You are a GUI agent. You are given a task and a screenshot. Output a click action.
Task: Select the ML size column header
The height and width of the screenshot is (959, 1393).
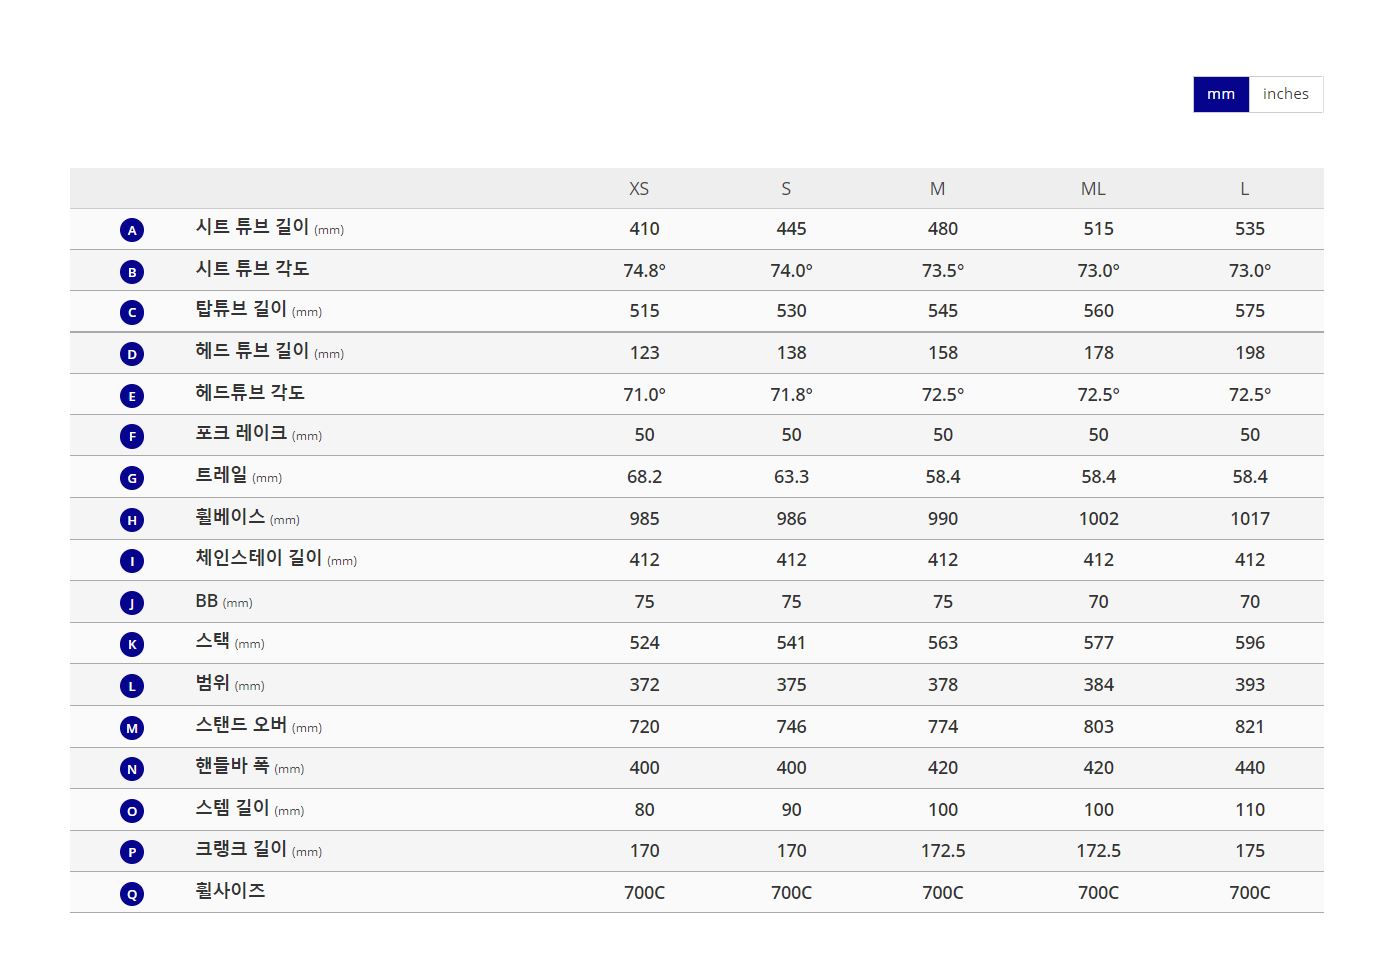(x=1093, y=189)
